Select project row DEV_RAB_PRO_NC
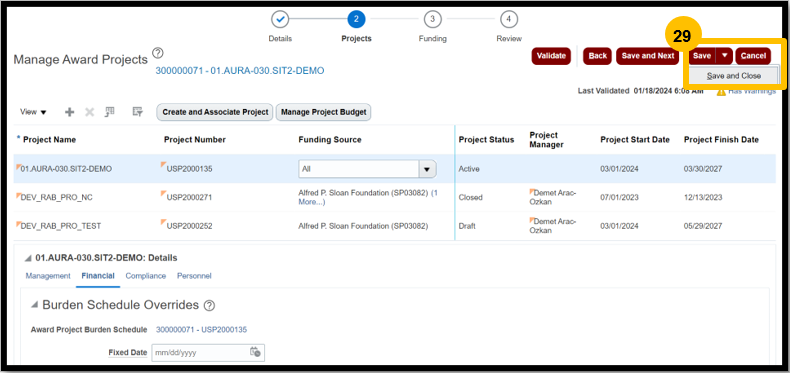Image resolution: width=790 pixels, height=373 pixels. tap(395, 198)
